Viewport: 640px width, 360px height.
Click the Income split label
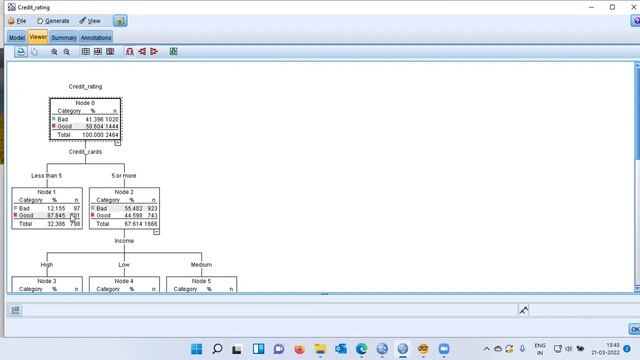124,241
